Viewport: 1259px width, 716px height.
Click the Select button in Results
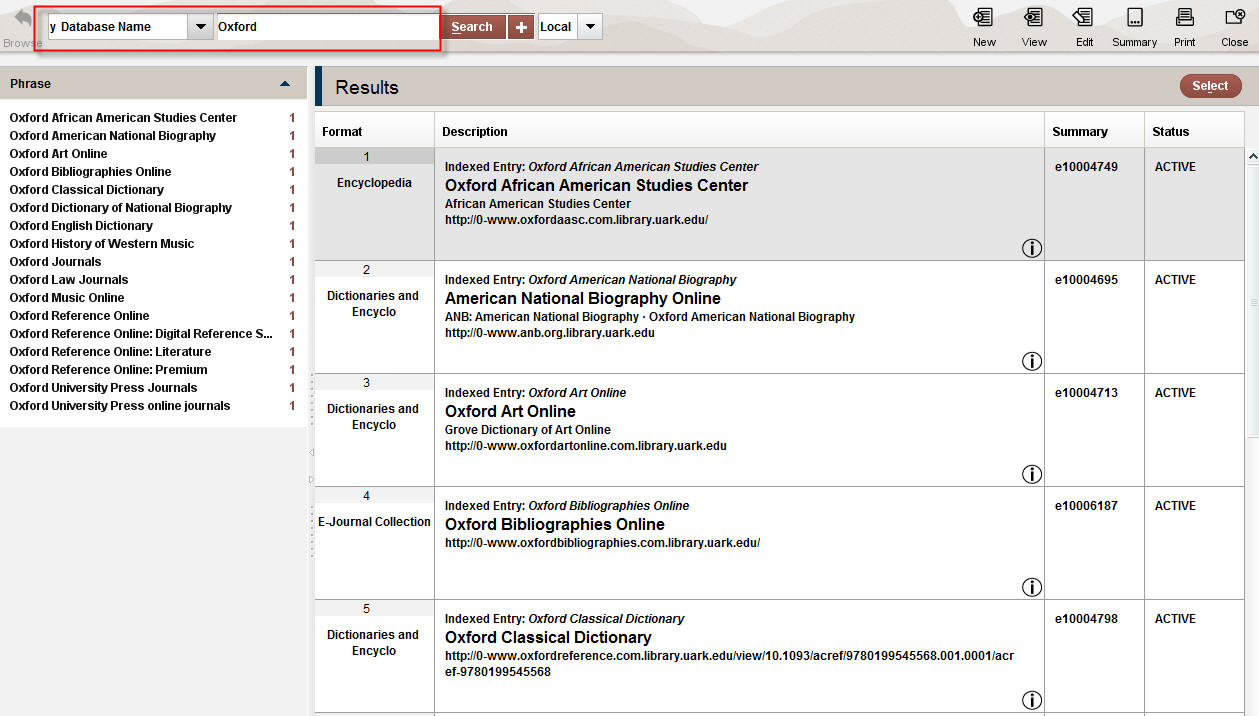point(1210,86)
